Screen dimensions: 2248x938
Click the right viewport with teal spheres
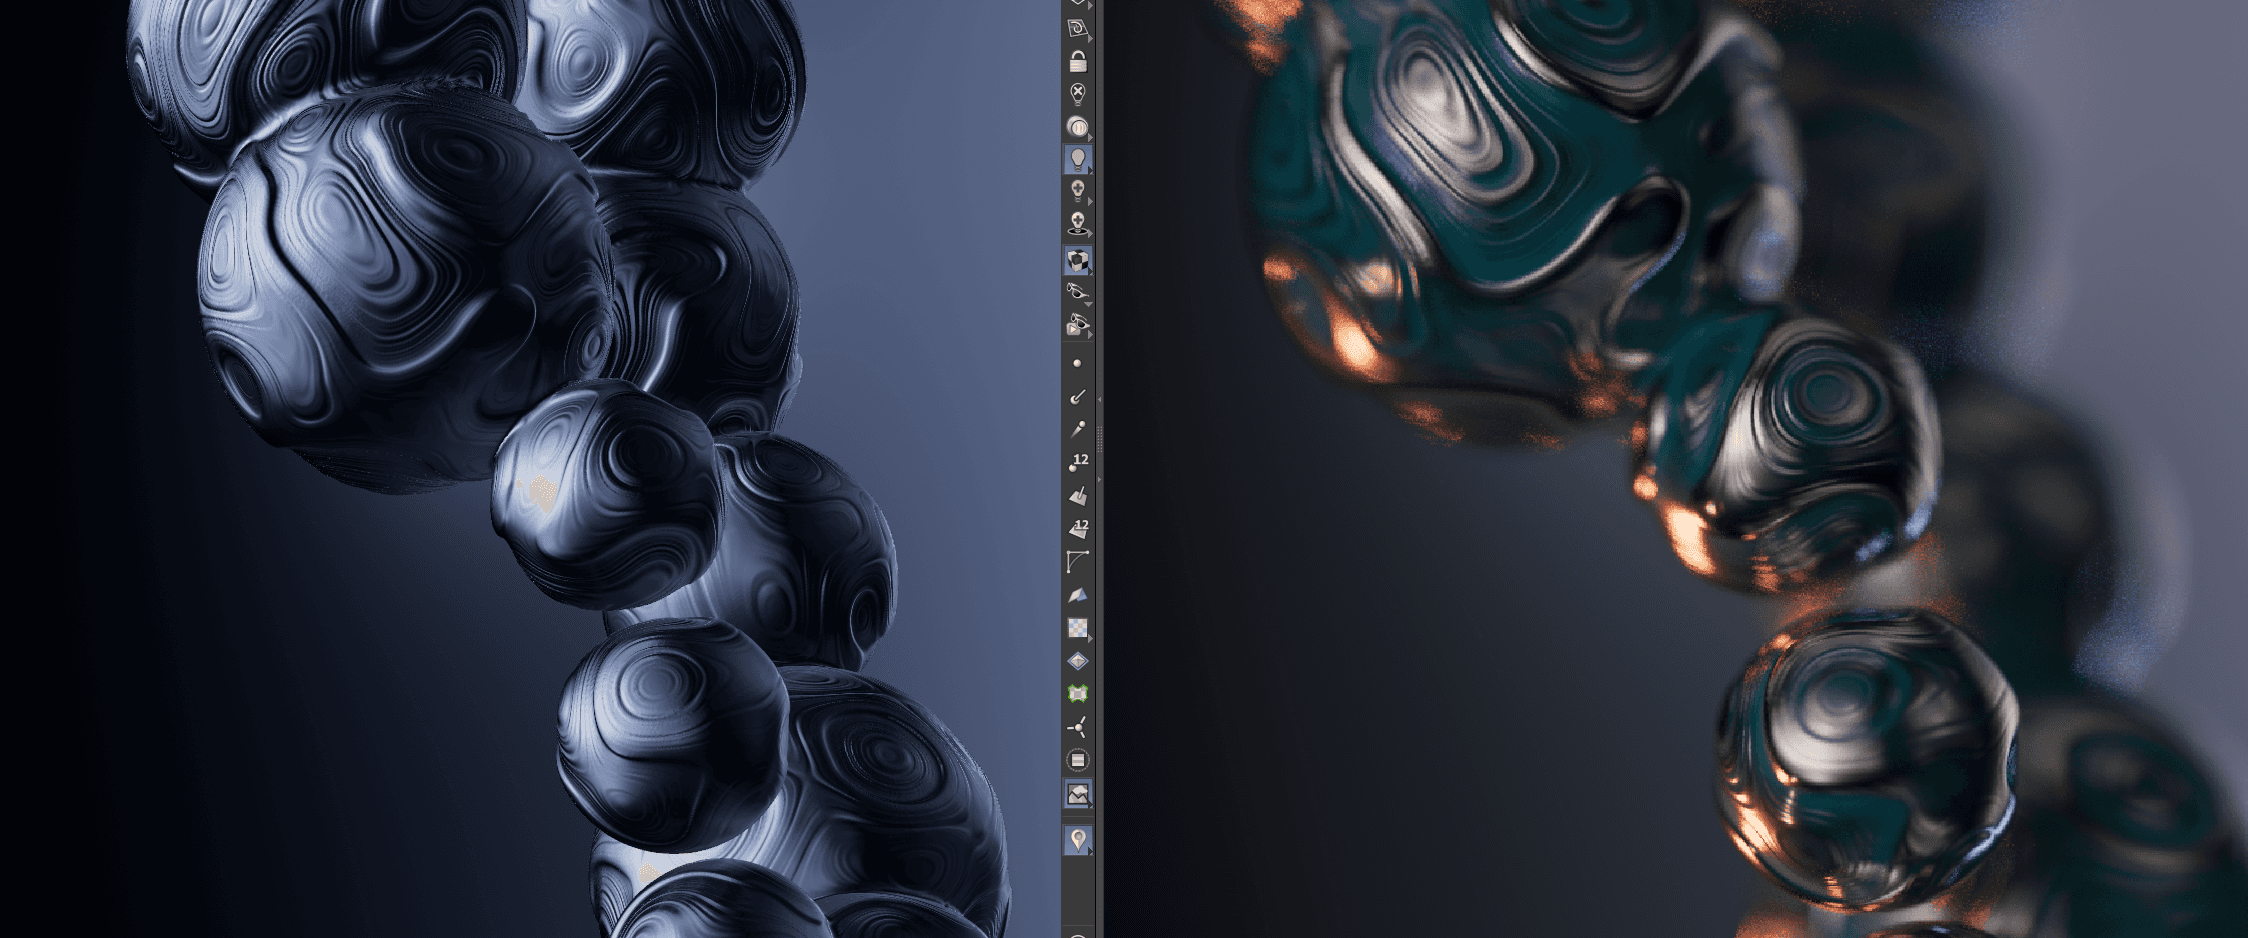pos(1676,469)
